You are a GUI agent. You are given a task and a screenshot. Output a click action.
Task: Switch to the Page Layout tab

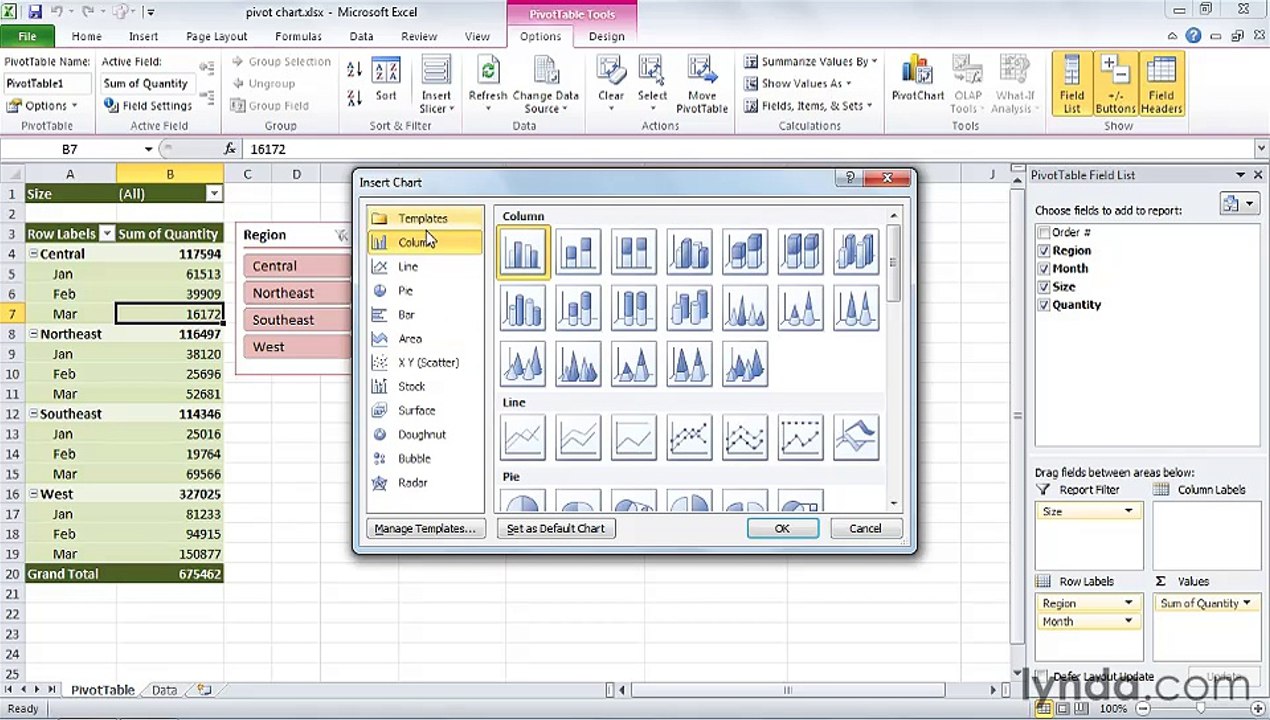(x=216, y=36)
